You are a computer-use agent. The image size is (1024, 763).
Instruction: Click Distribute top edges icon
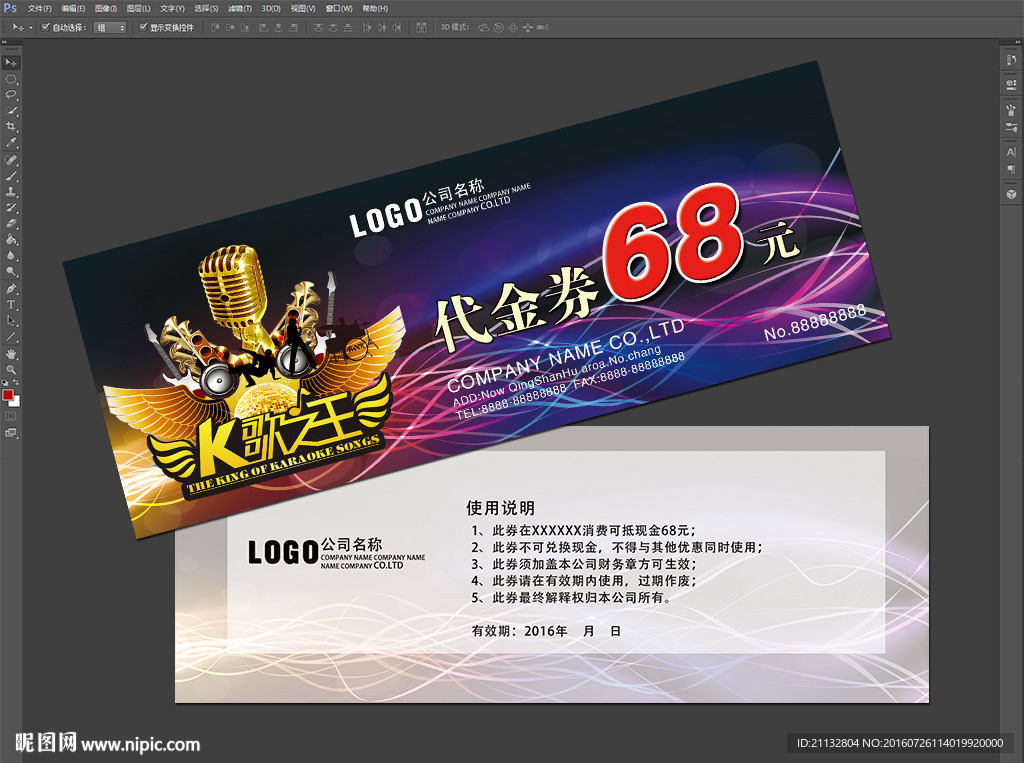point(318,27)
